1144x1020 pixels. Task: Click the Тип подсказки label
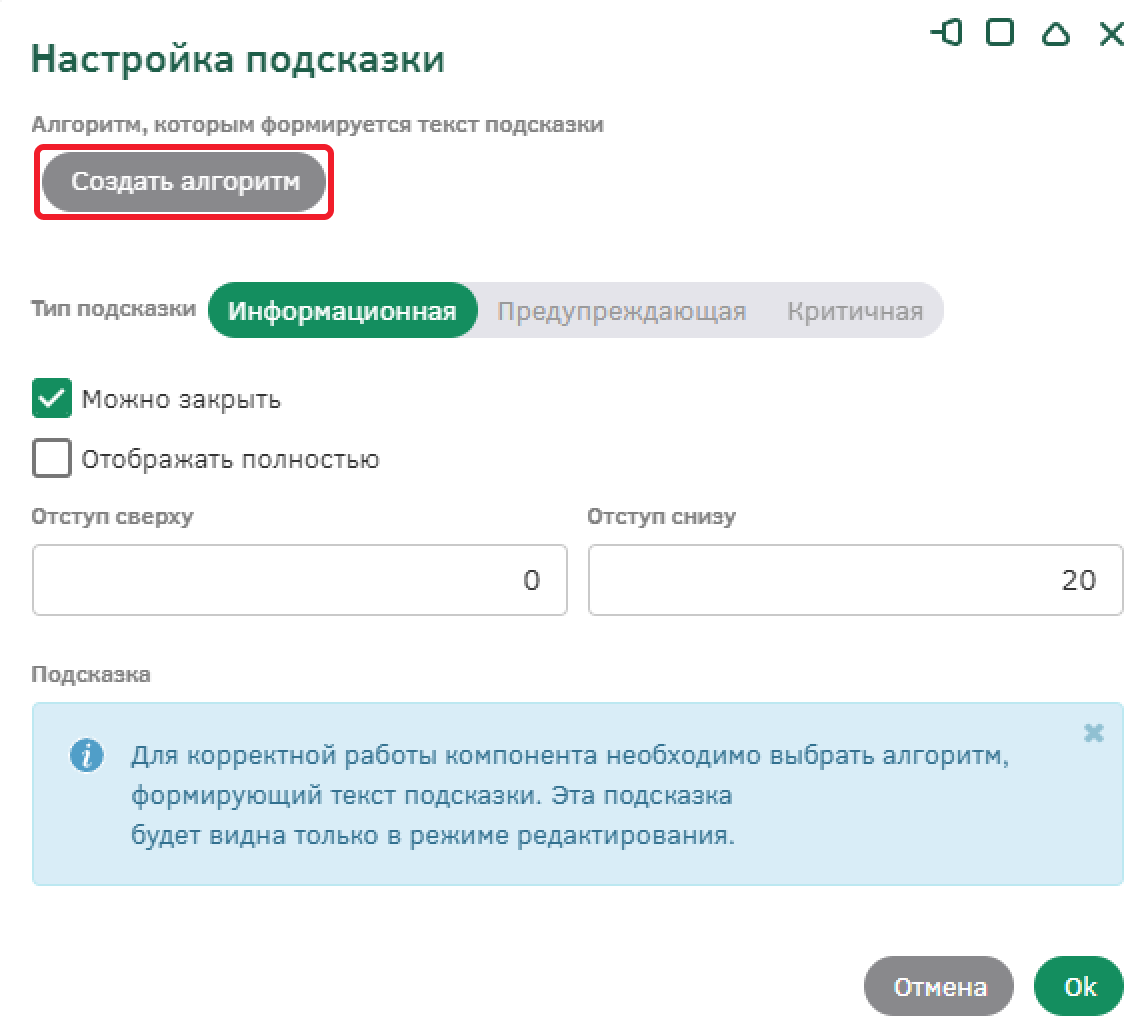click(x=113, y=309)
